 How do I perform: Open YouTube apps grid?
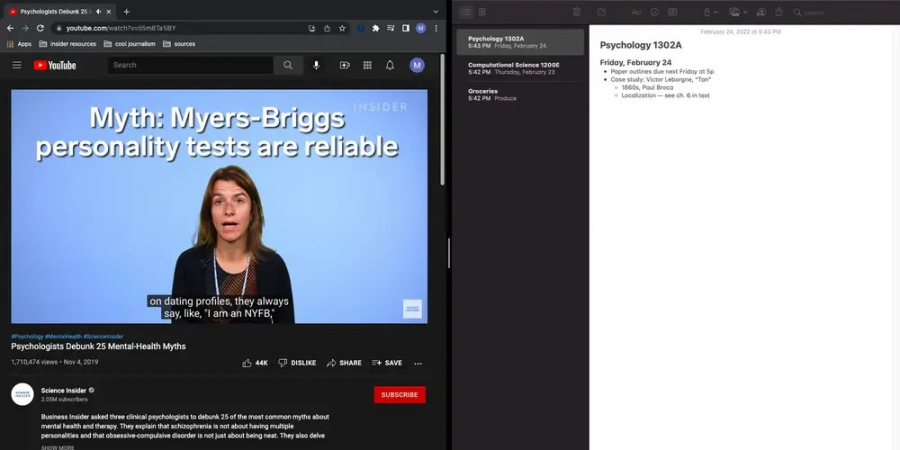367,65
